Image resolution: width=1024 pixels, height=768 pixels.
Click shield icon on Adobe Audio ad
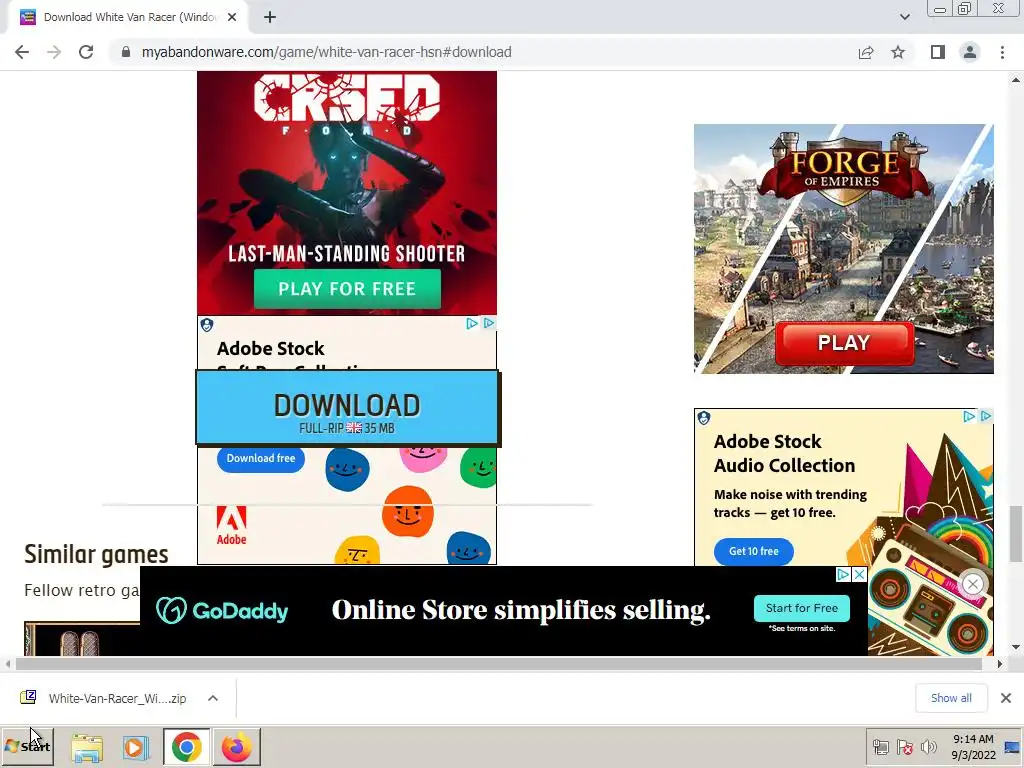click(x=704, y=417)
